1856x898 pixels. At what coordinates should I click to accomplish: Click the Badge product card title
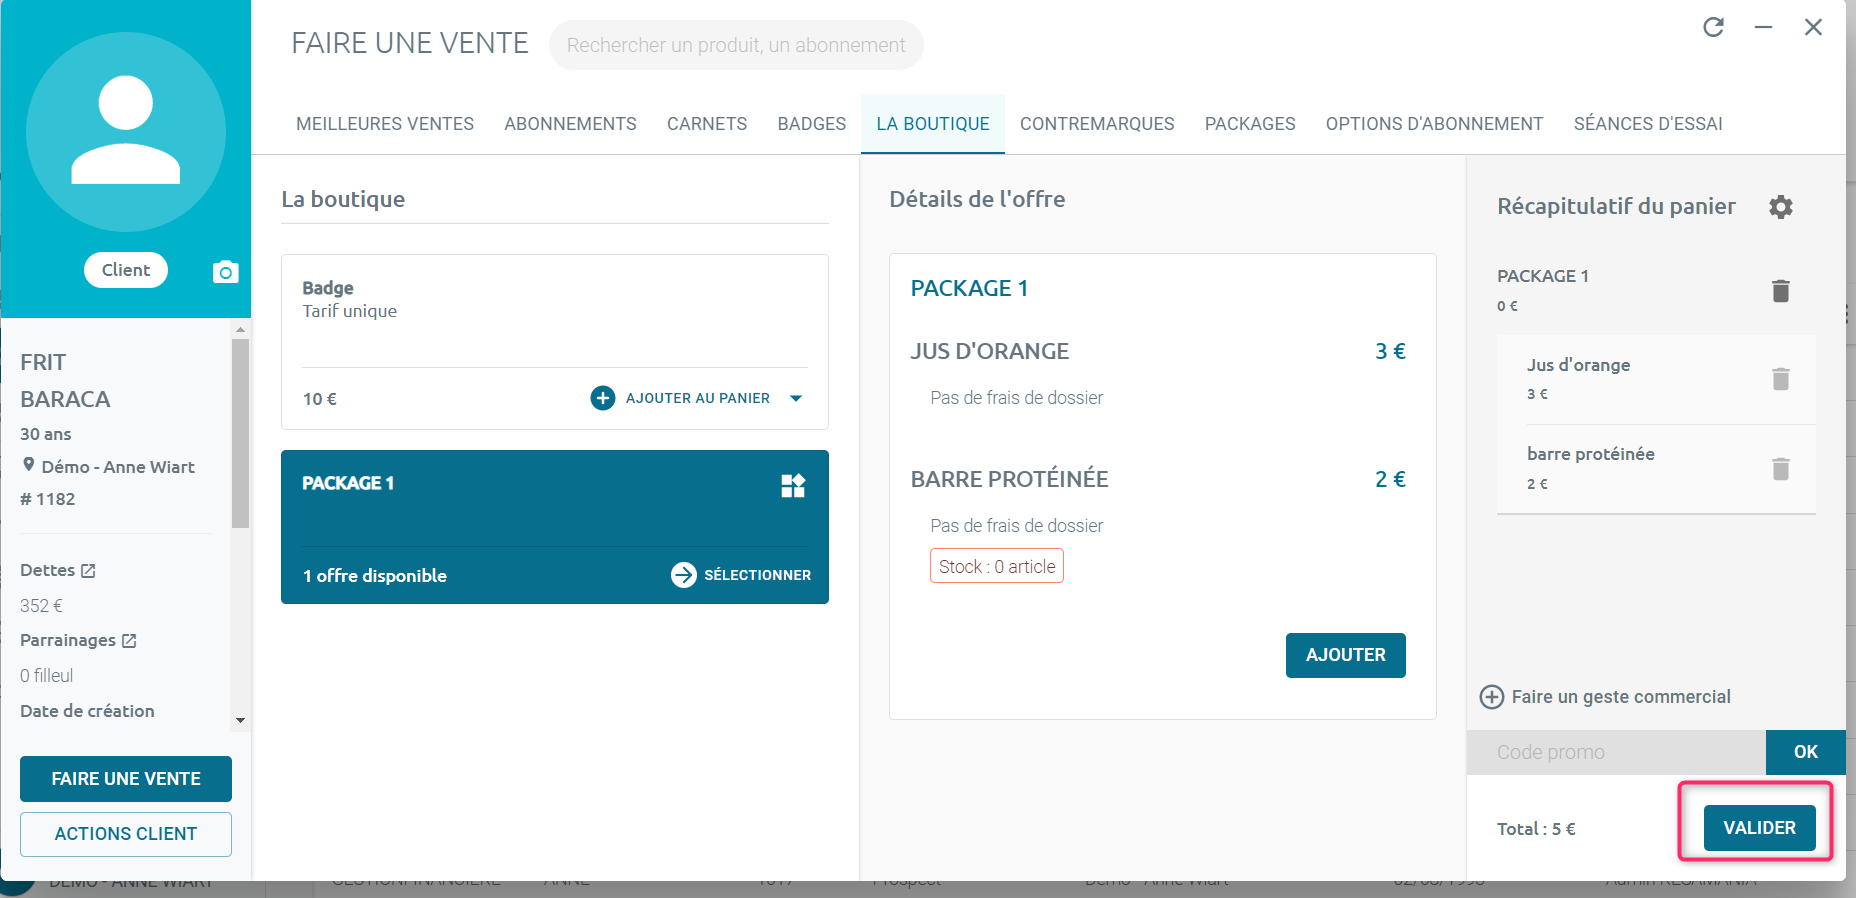click(x=328, y=288)
